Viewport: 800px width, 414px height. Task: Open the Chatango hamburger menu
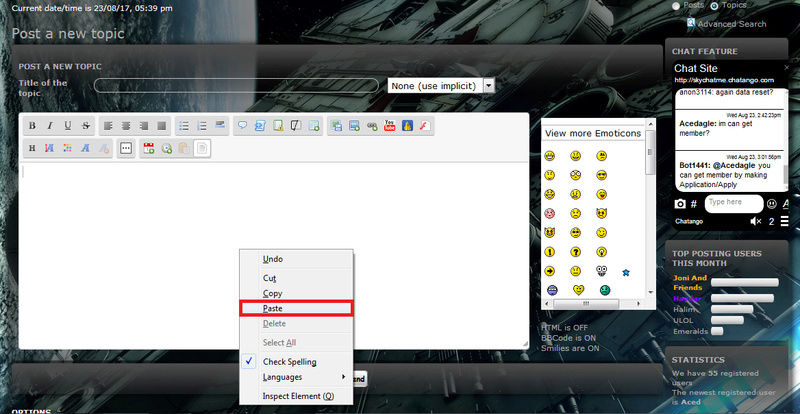click(785, 221)
